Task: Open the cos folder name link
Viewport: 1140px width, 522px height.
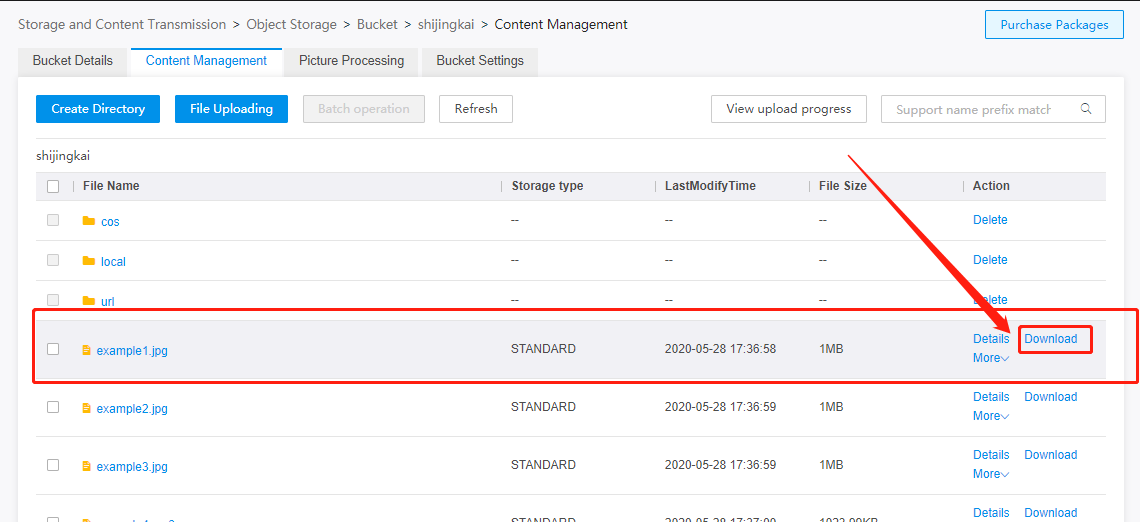Action: [x=111, y=222]
